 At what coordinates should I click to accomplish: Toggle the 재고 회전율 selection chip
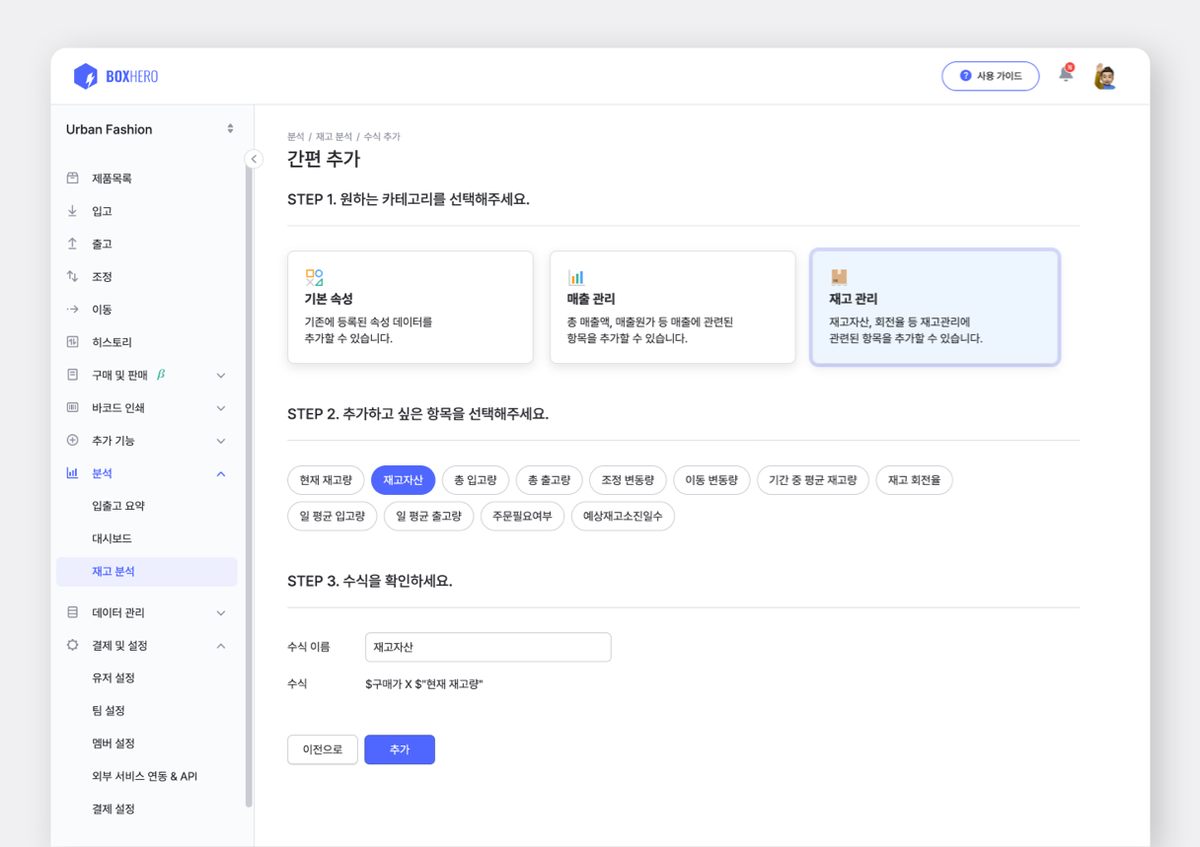[914, 480]
